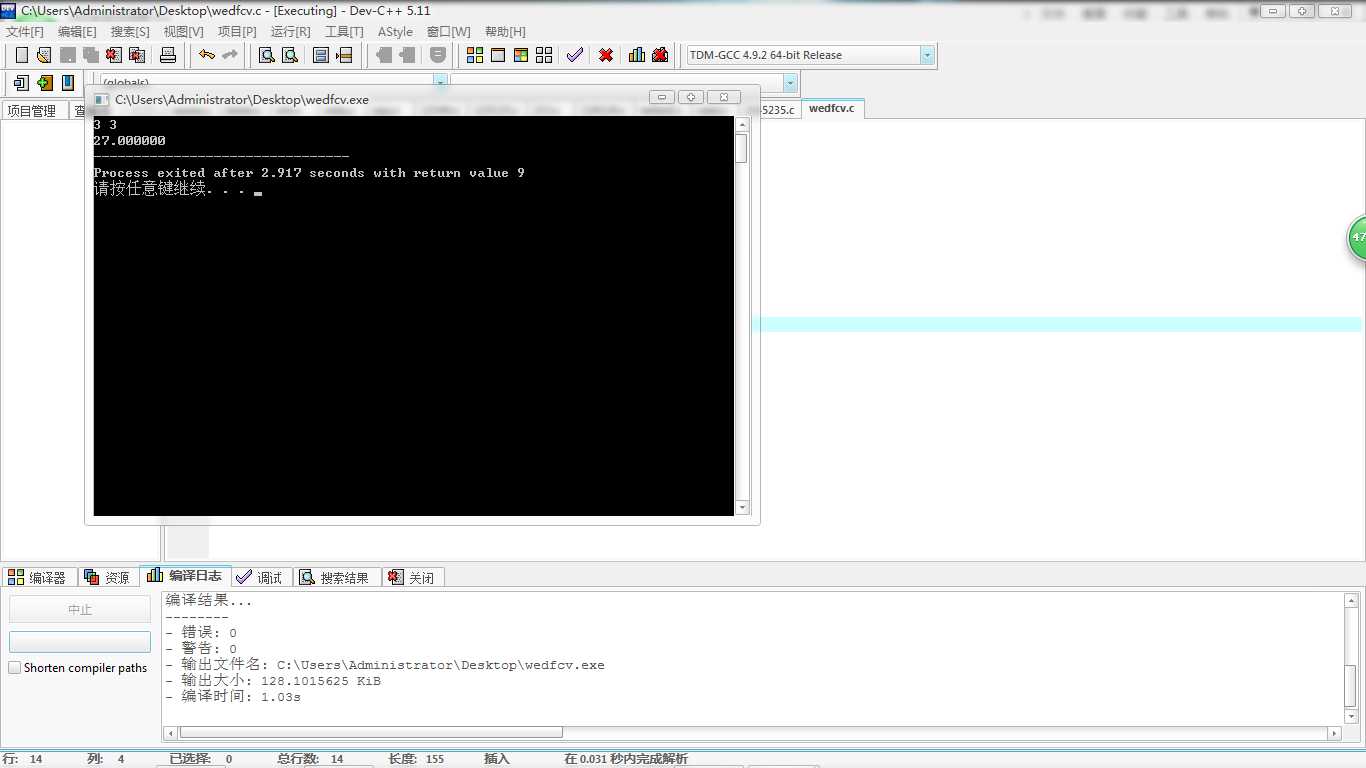The image size is (1366, 768).
Task: Open the AStyle menu
Action: tap(395, 32)
